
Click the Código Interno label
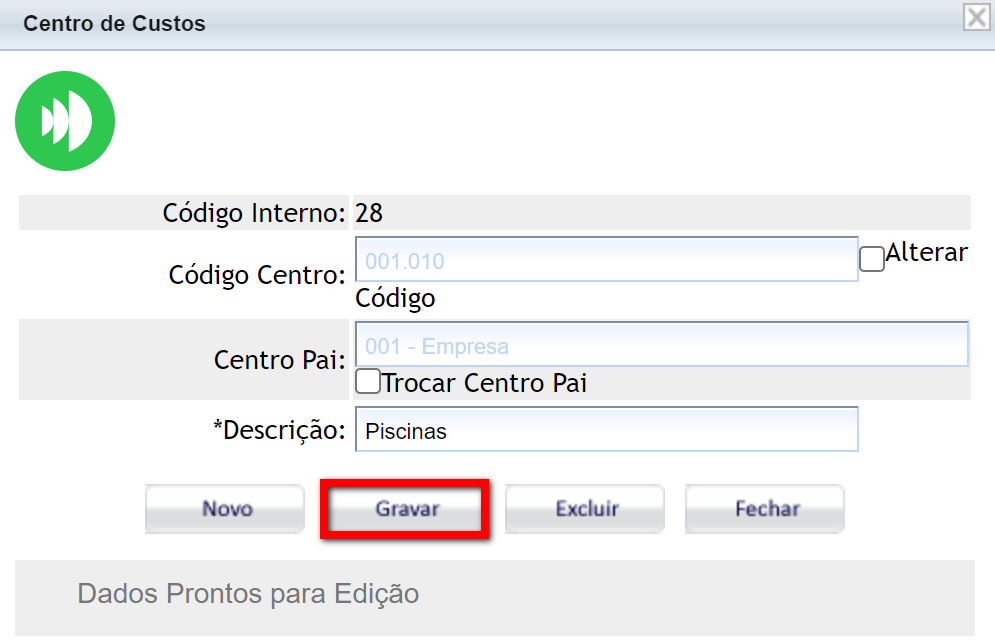tap(254, 213)
